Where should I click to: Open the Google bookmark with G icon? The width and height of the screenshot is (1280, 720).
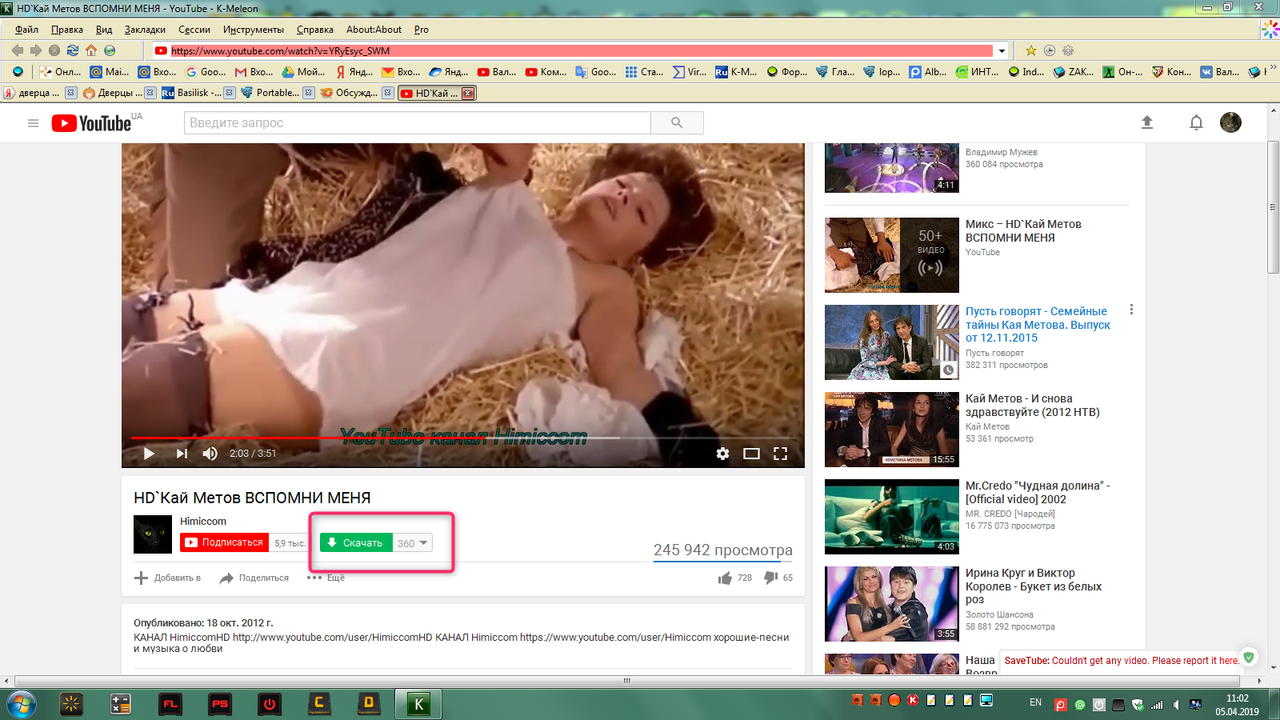click(x=207, y=72)
